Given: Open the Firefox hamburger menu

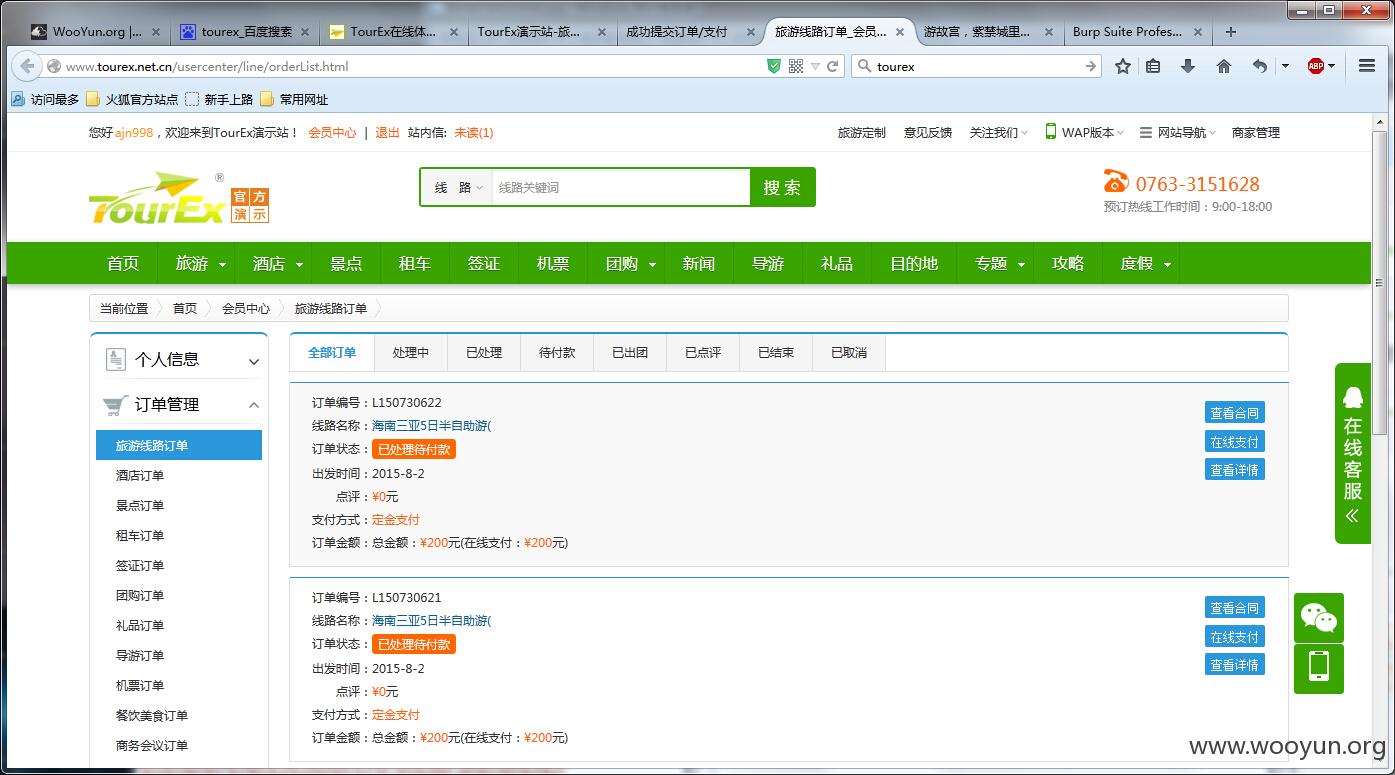Looking at the screenshot, I should click(1367, 66).
